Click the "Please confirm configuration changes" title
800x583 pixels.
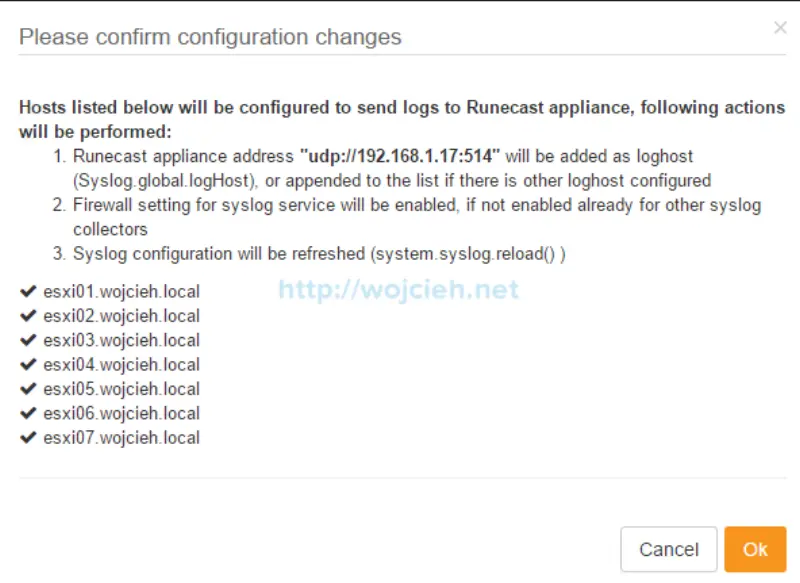point(210,38)
